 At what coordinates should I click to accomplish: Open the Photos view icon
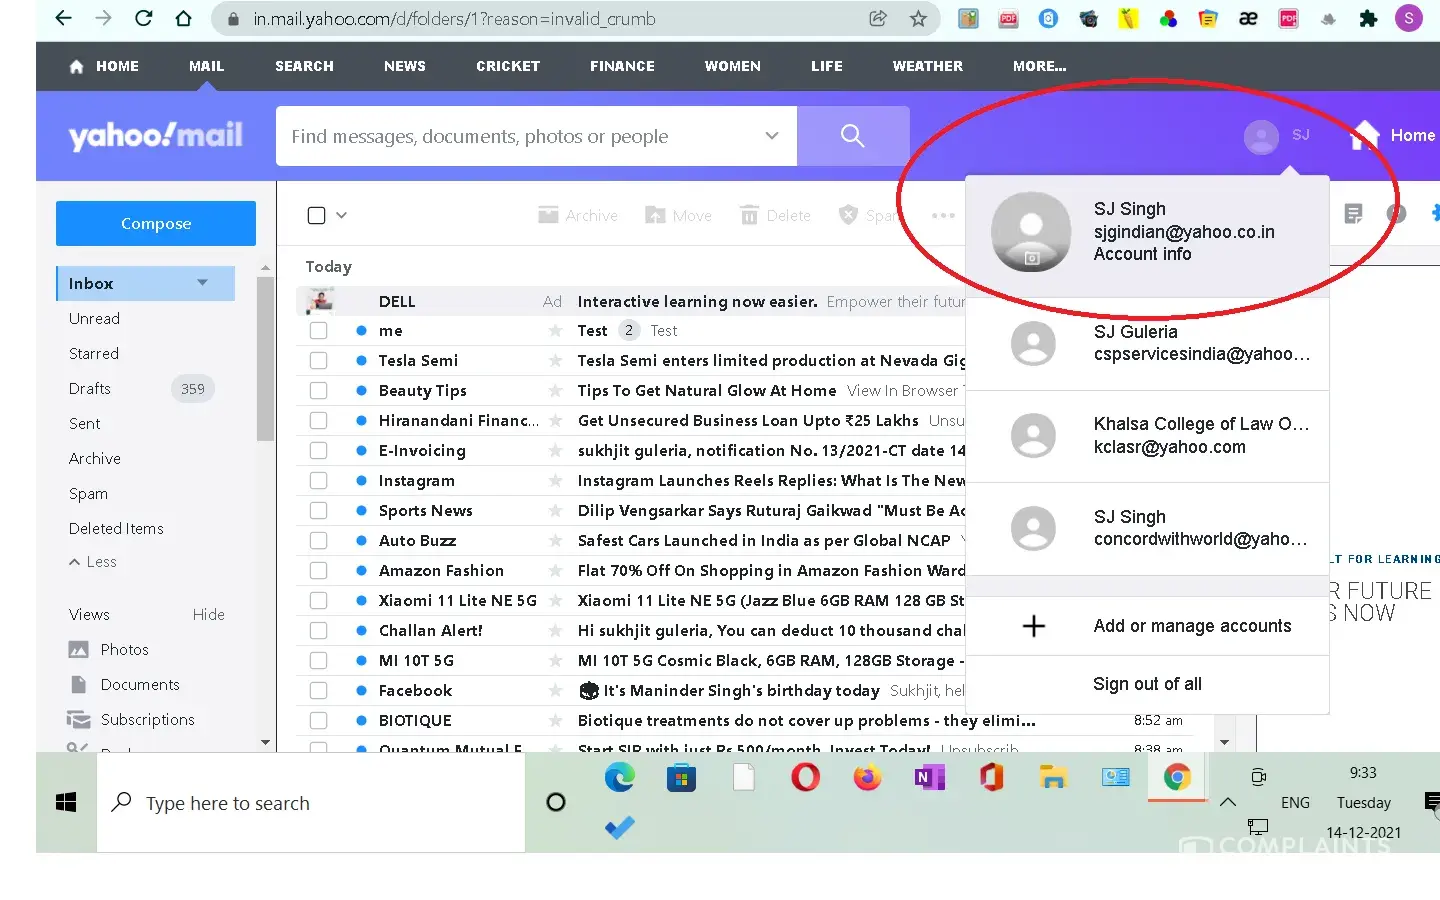[78, 650]
